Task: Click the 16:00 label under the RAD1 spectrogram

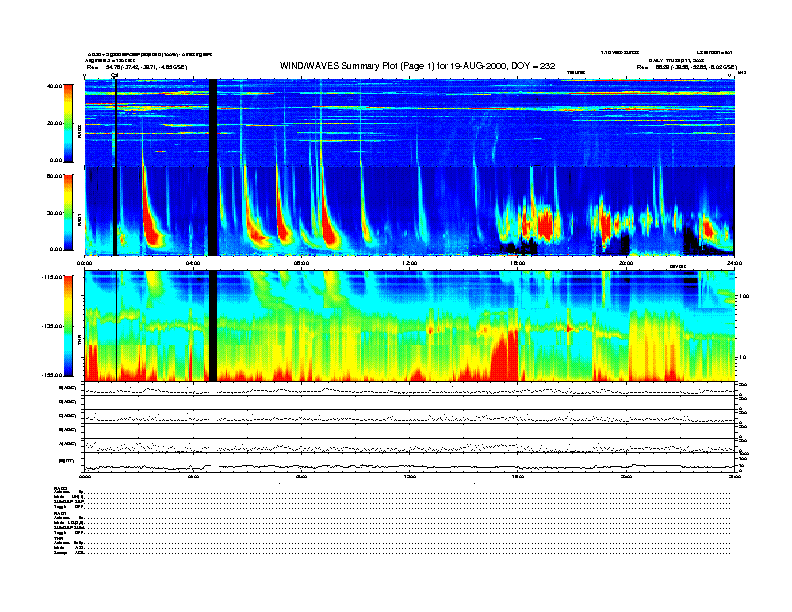Action: pyautogui.click(x=518, y=263)
